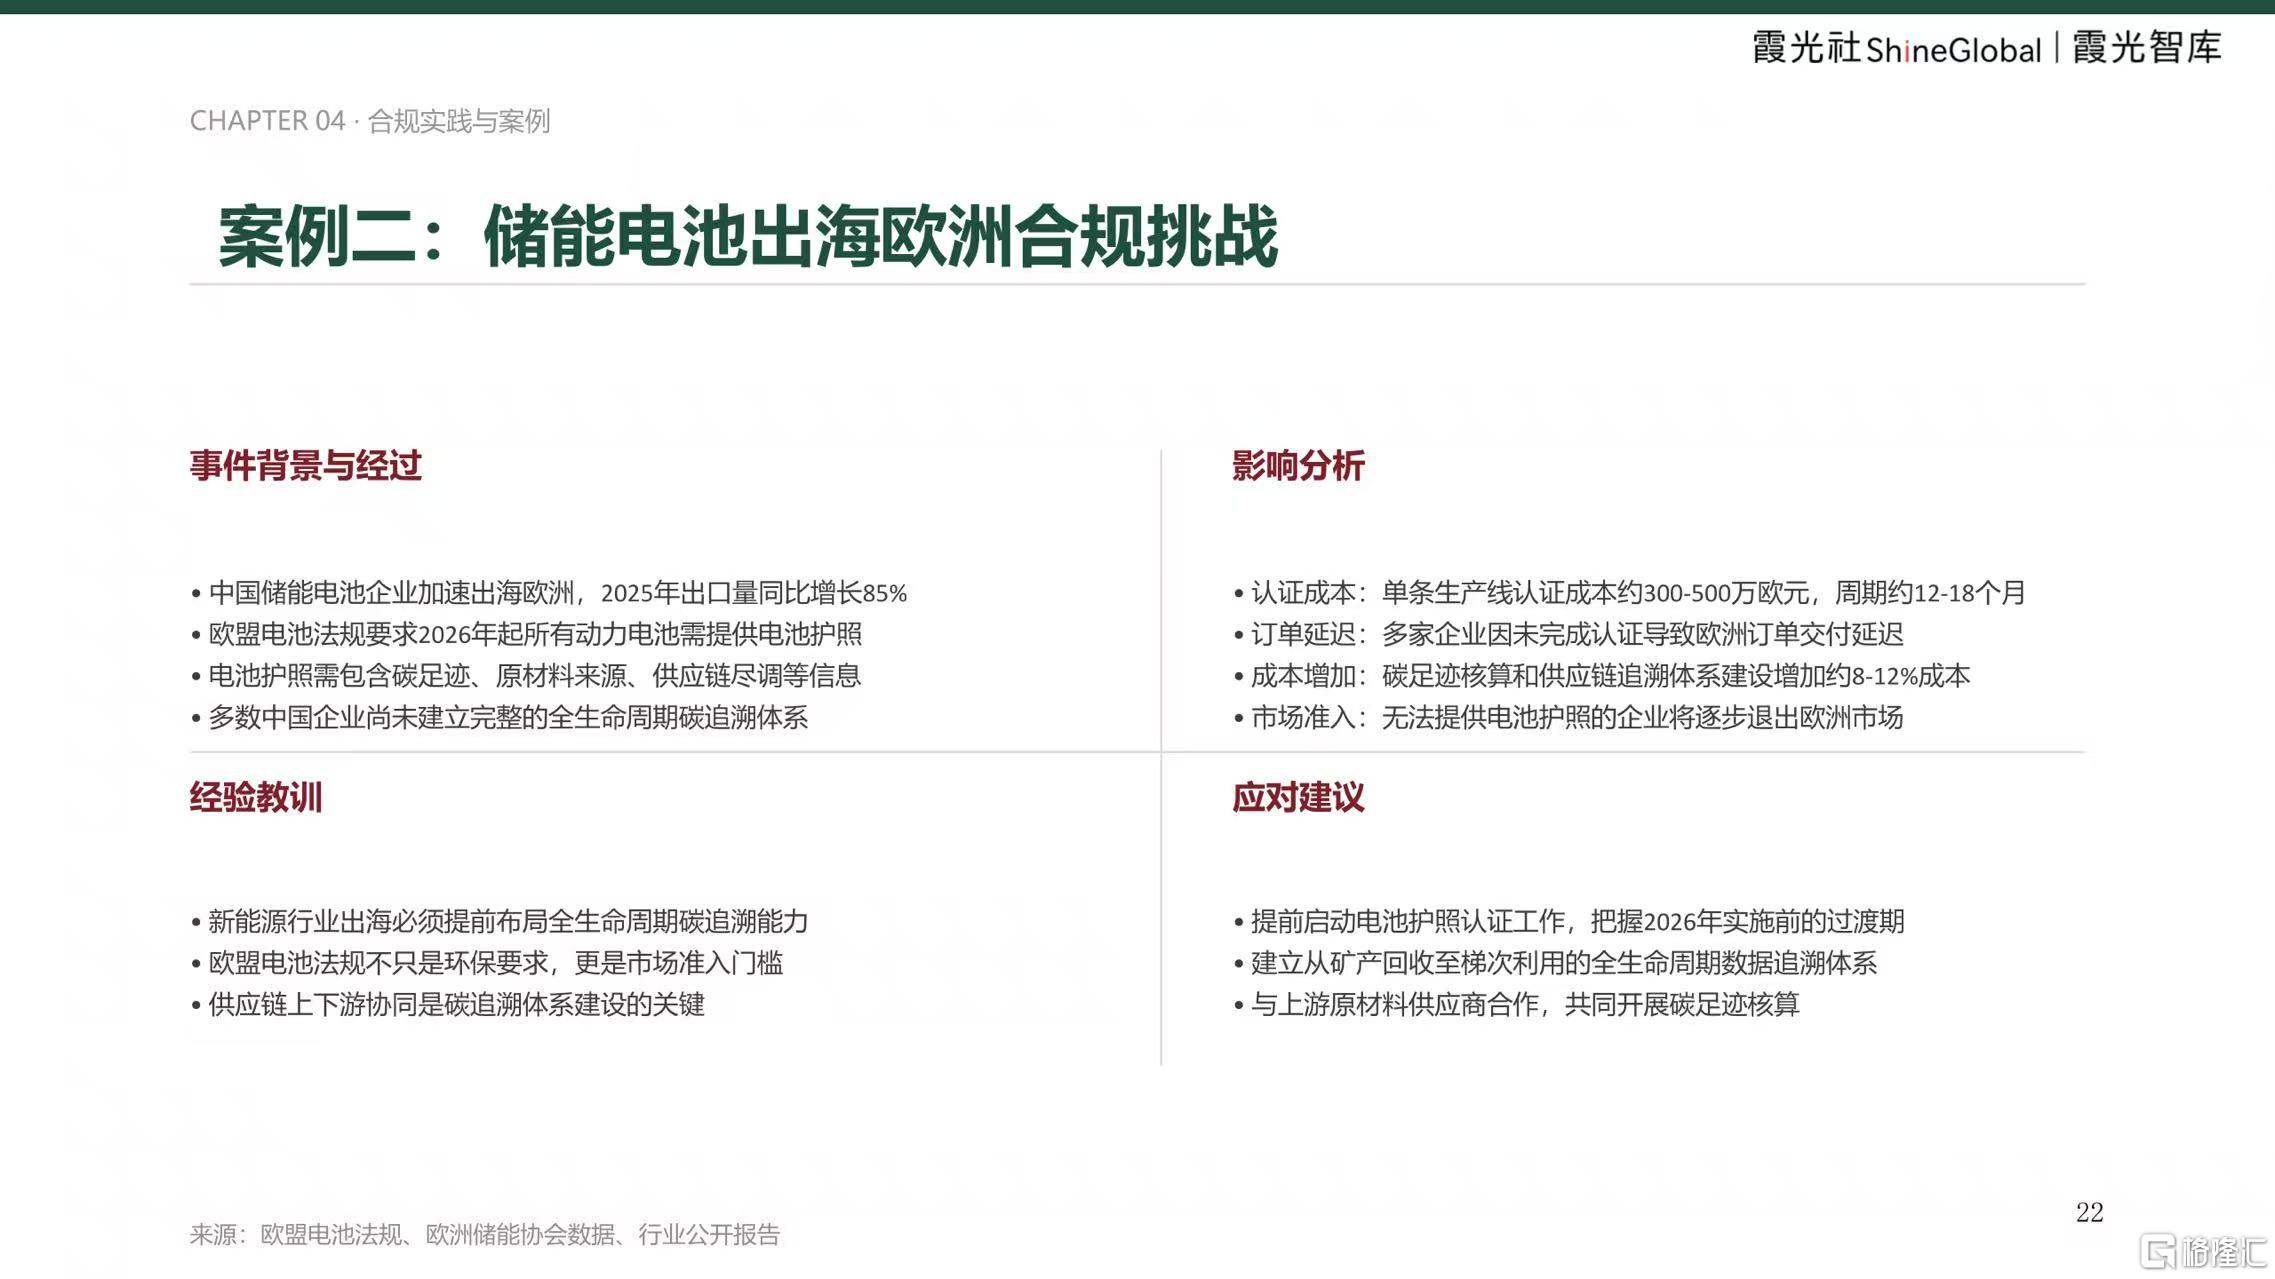2275x1279 pixels.
Task: Click the source line '来源：欧盟电池法规、欧洲储能协会数据、行业公开报告'
Action: (x=485, y=1235)
